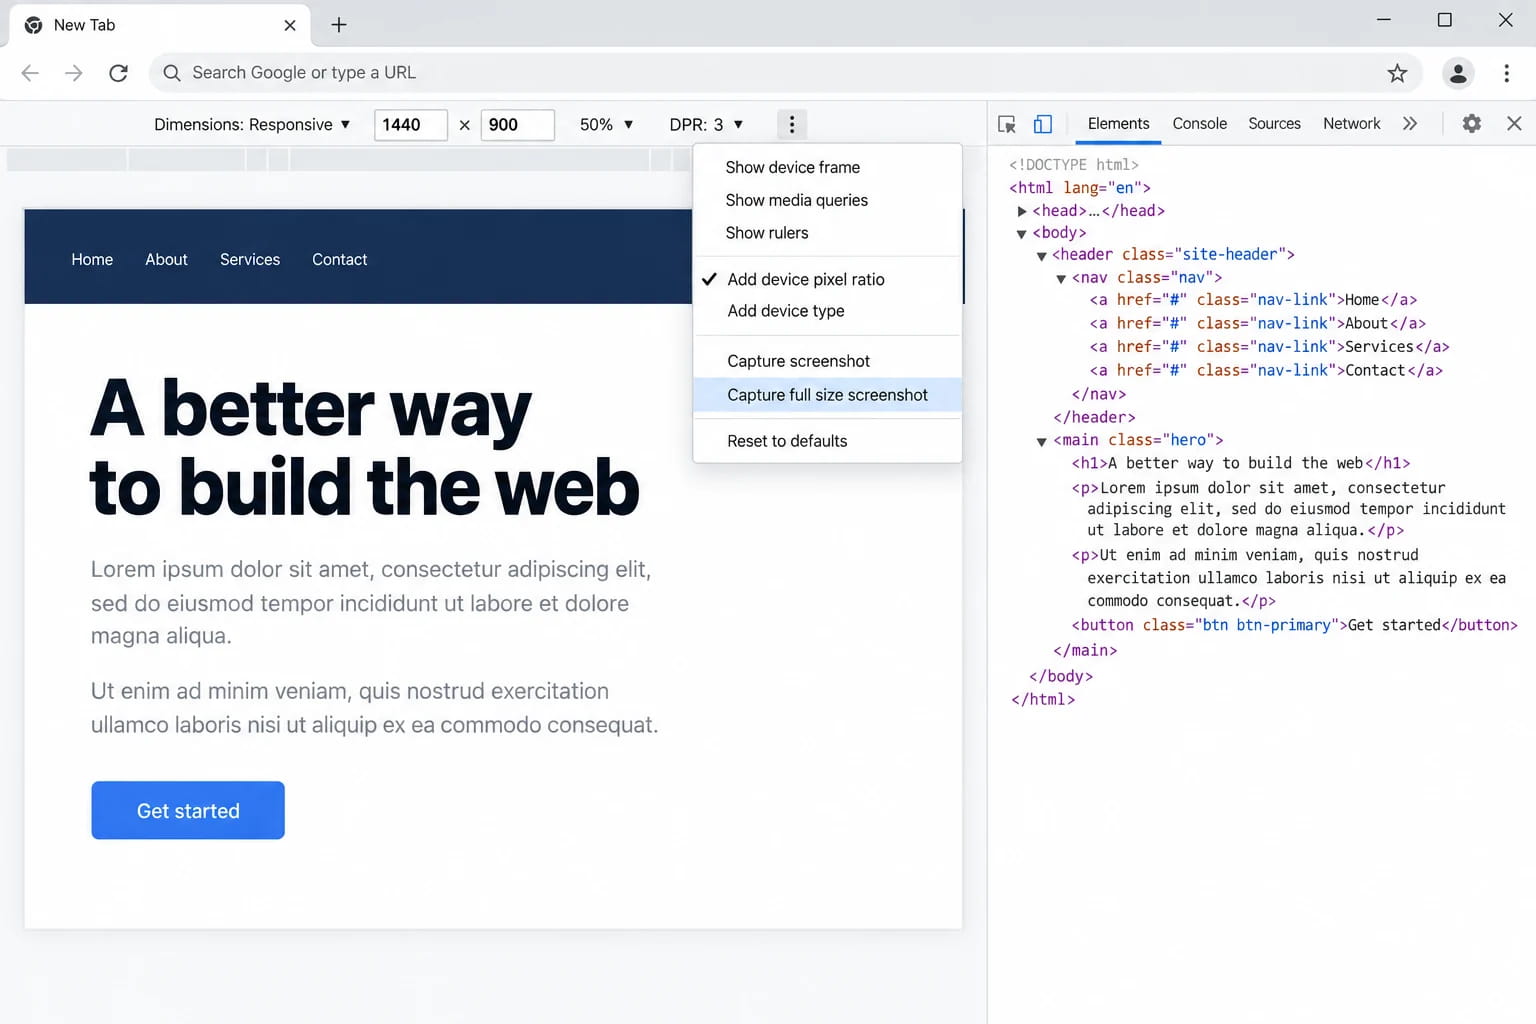Select the Ut enim paragraph node
1536x1024 pixels.
[1288, 578]
